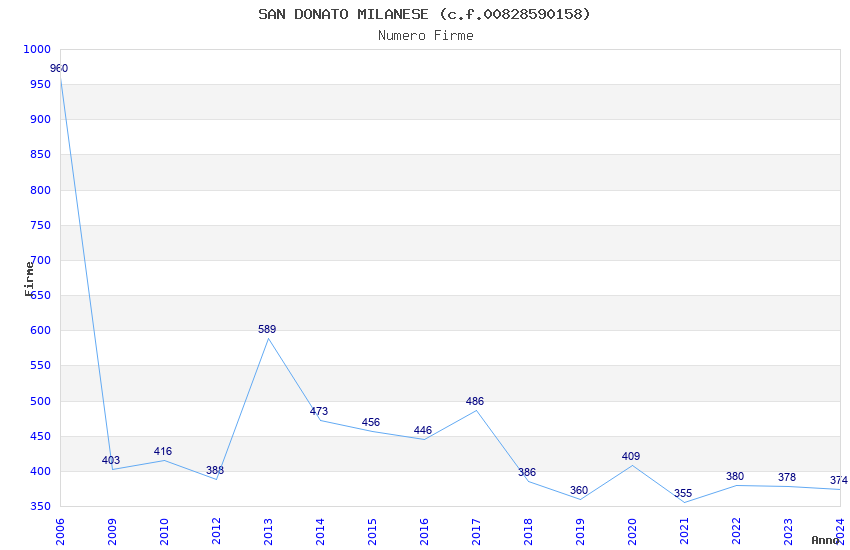Viewport: 850px width, 550px height.
Task: Click the 950 y-axis tick label
Action: click(40, 85)
